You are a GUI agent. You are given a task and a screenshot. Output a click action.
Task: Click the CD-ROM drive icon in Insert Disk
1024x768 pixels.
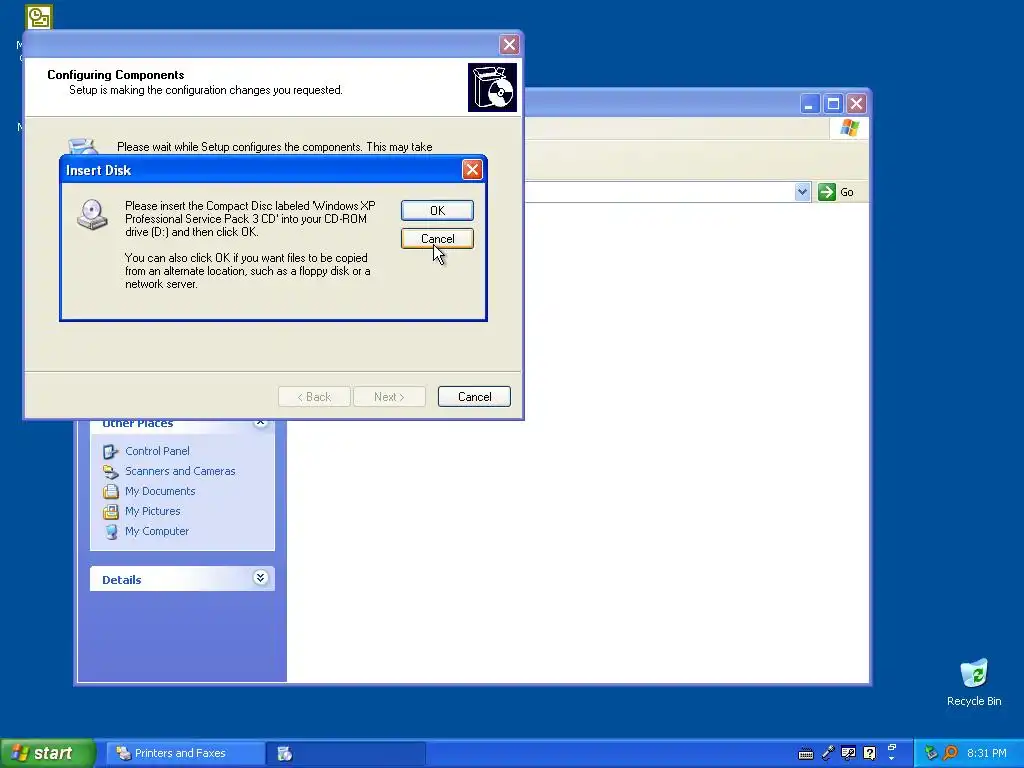(92, 214)
